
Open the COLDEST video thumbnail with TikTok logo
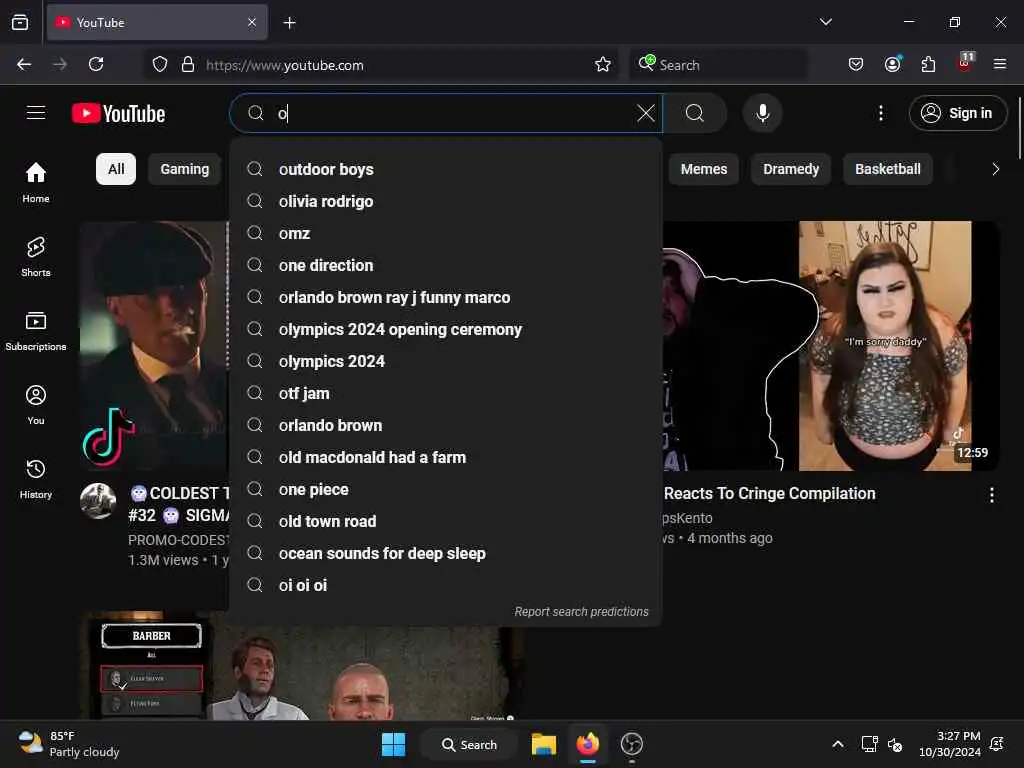tap(154, 345)
